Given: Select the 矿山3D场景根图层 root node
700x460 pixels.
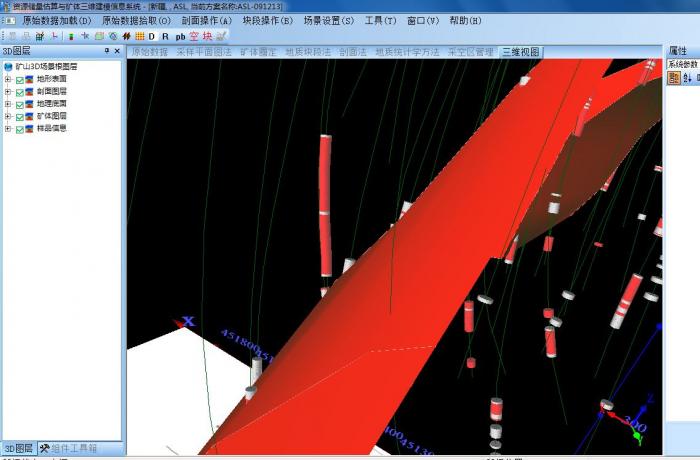Looking at the screenshot, I should 46,67.
